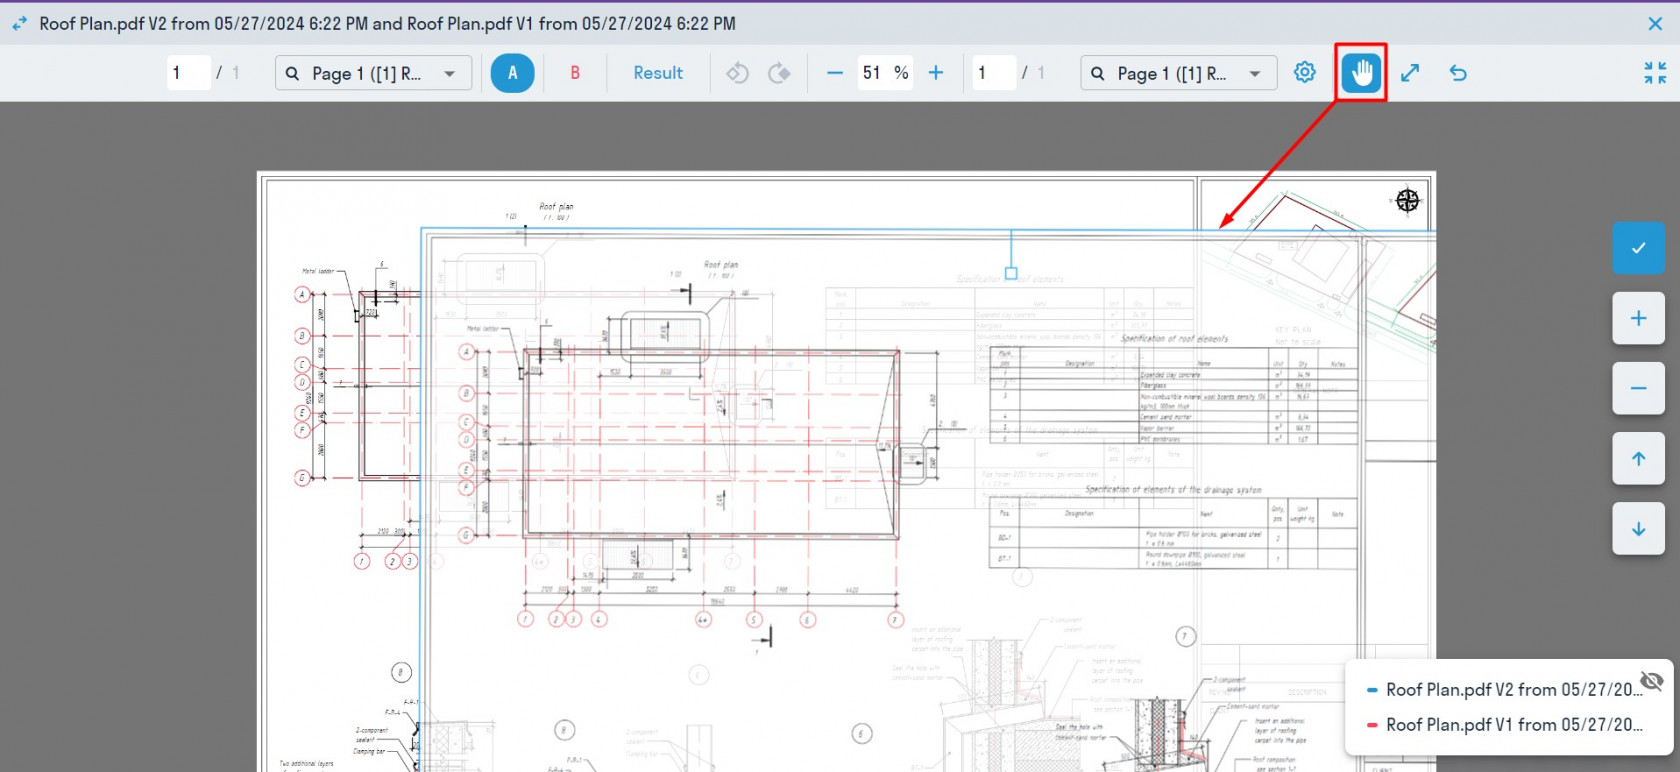
Task: Click left page number field
Action: tap(188, 73)
